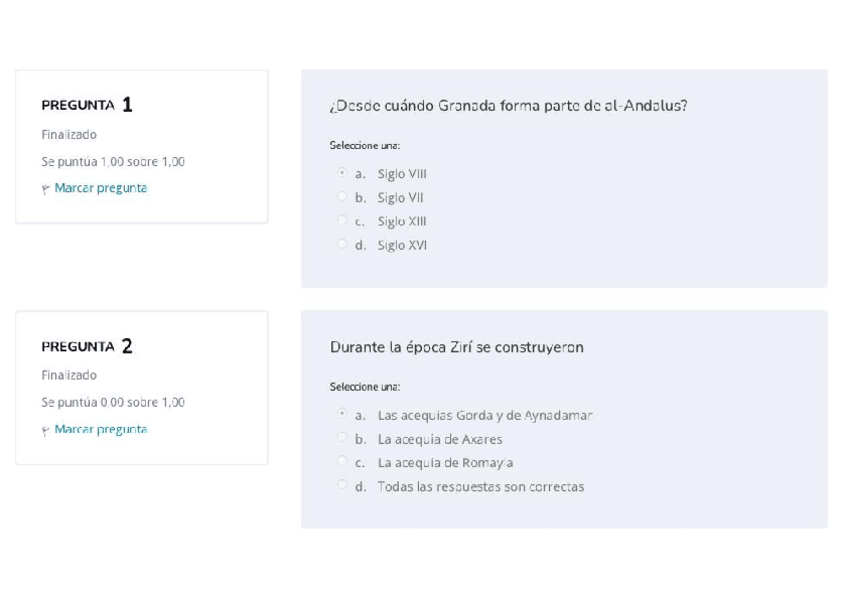
Task: Click the Granada al-Andalus question text
Action: 508,106
